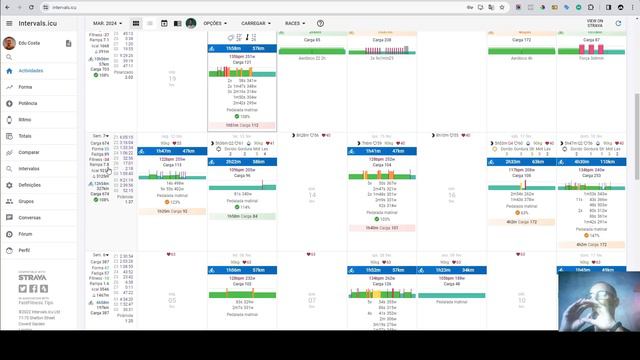Select Actividades in the sidebar
The image size is (640, 360).
[x=31, y=71]
